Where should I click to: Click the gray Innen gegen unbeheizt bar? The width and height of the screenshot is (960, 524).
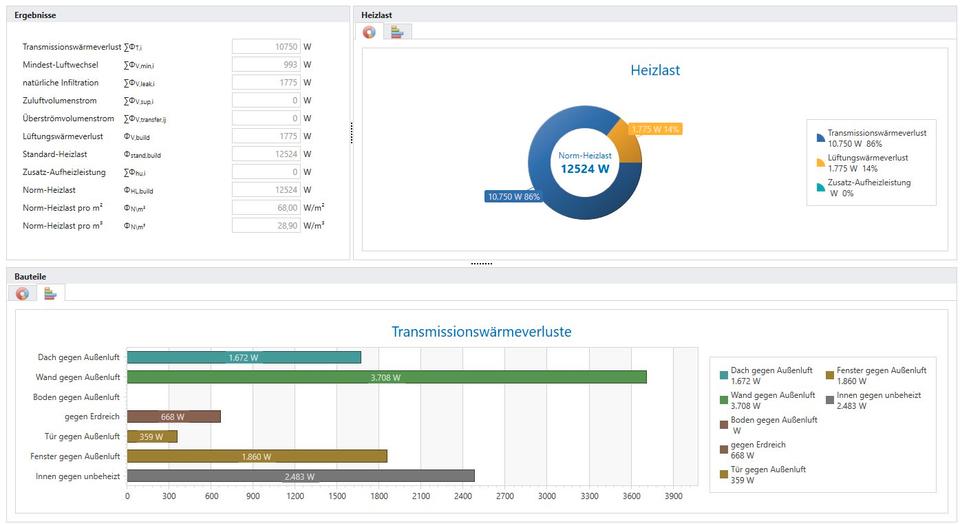point(300,476)
